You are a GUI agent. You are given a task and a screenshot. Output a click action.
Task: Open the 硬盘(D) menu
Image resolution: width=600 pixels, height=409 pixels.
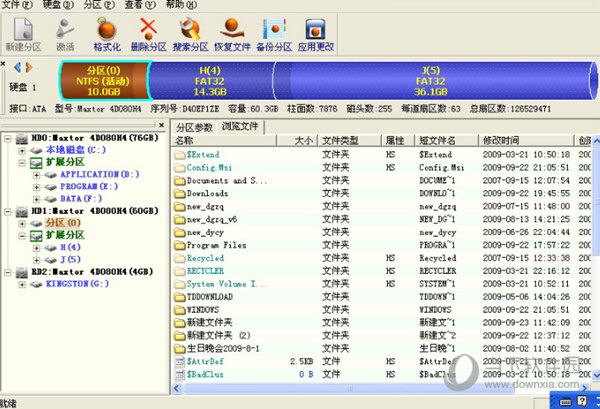pos(50,5)
